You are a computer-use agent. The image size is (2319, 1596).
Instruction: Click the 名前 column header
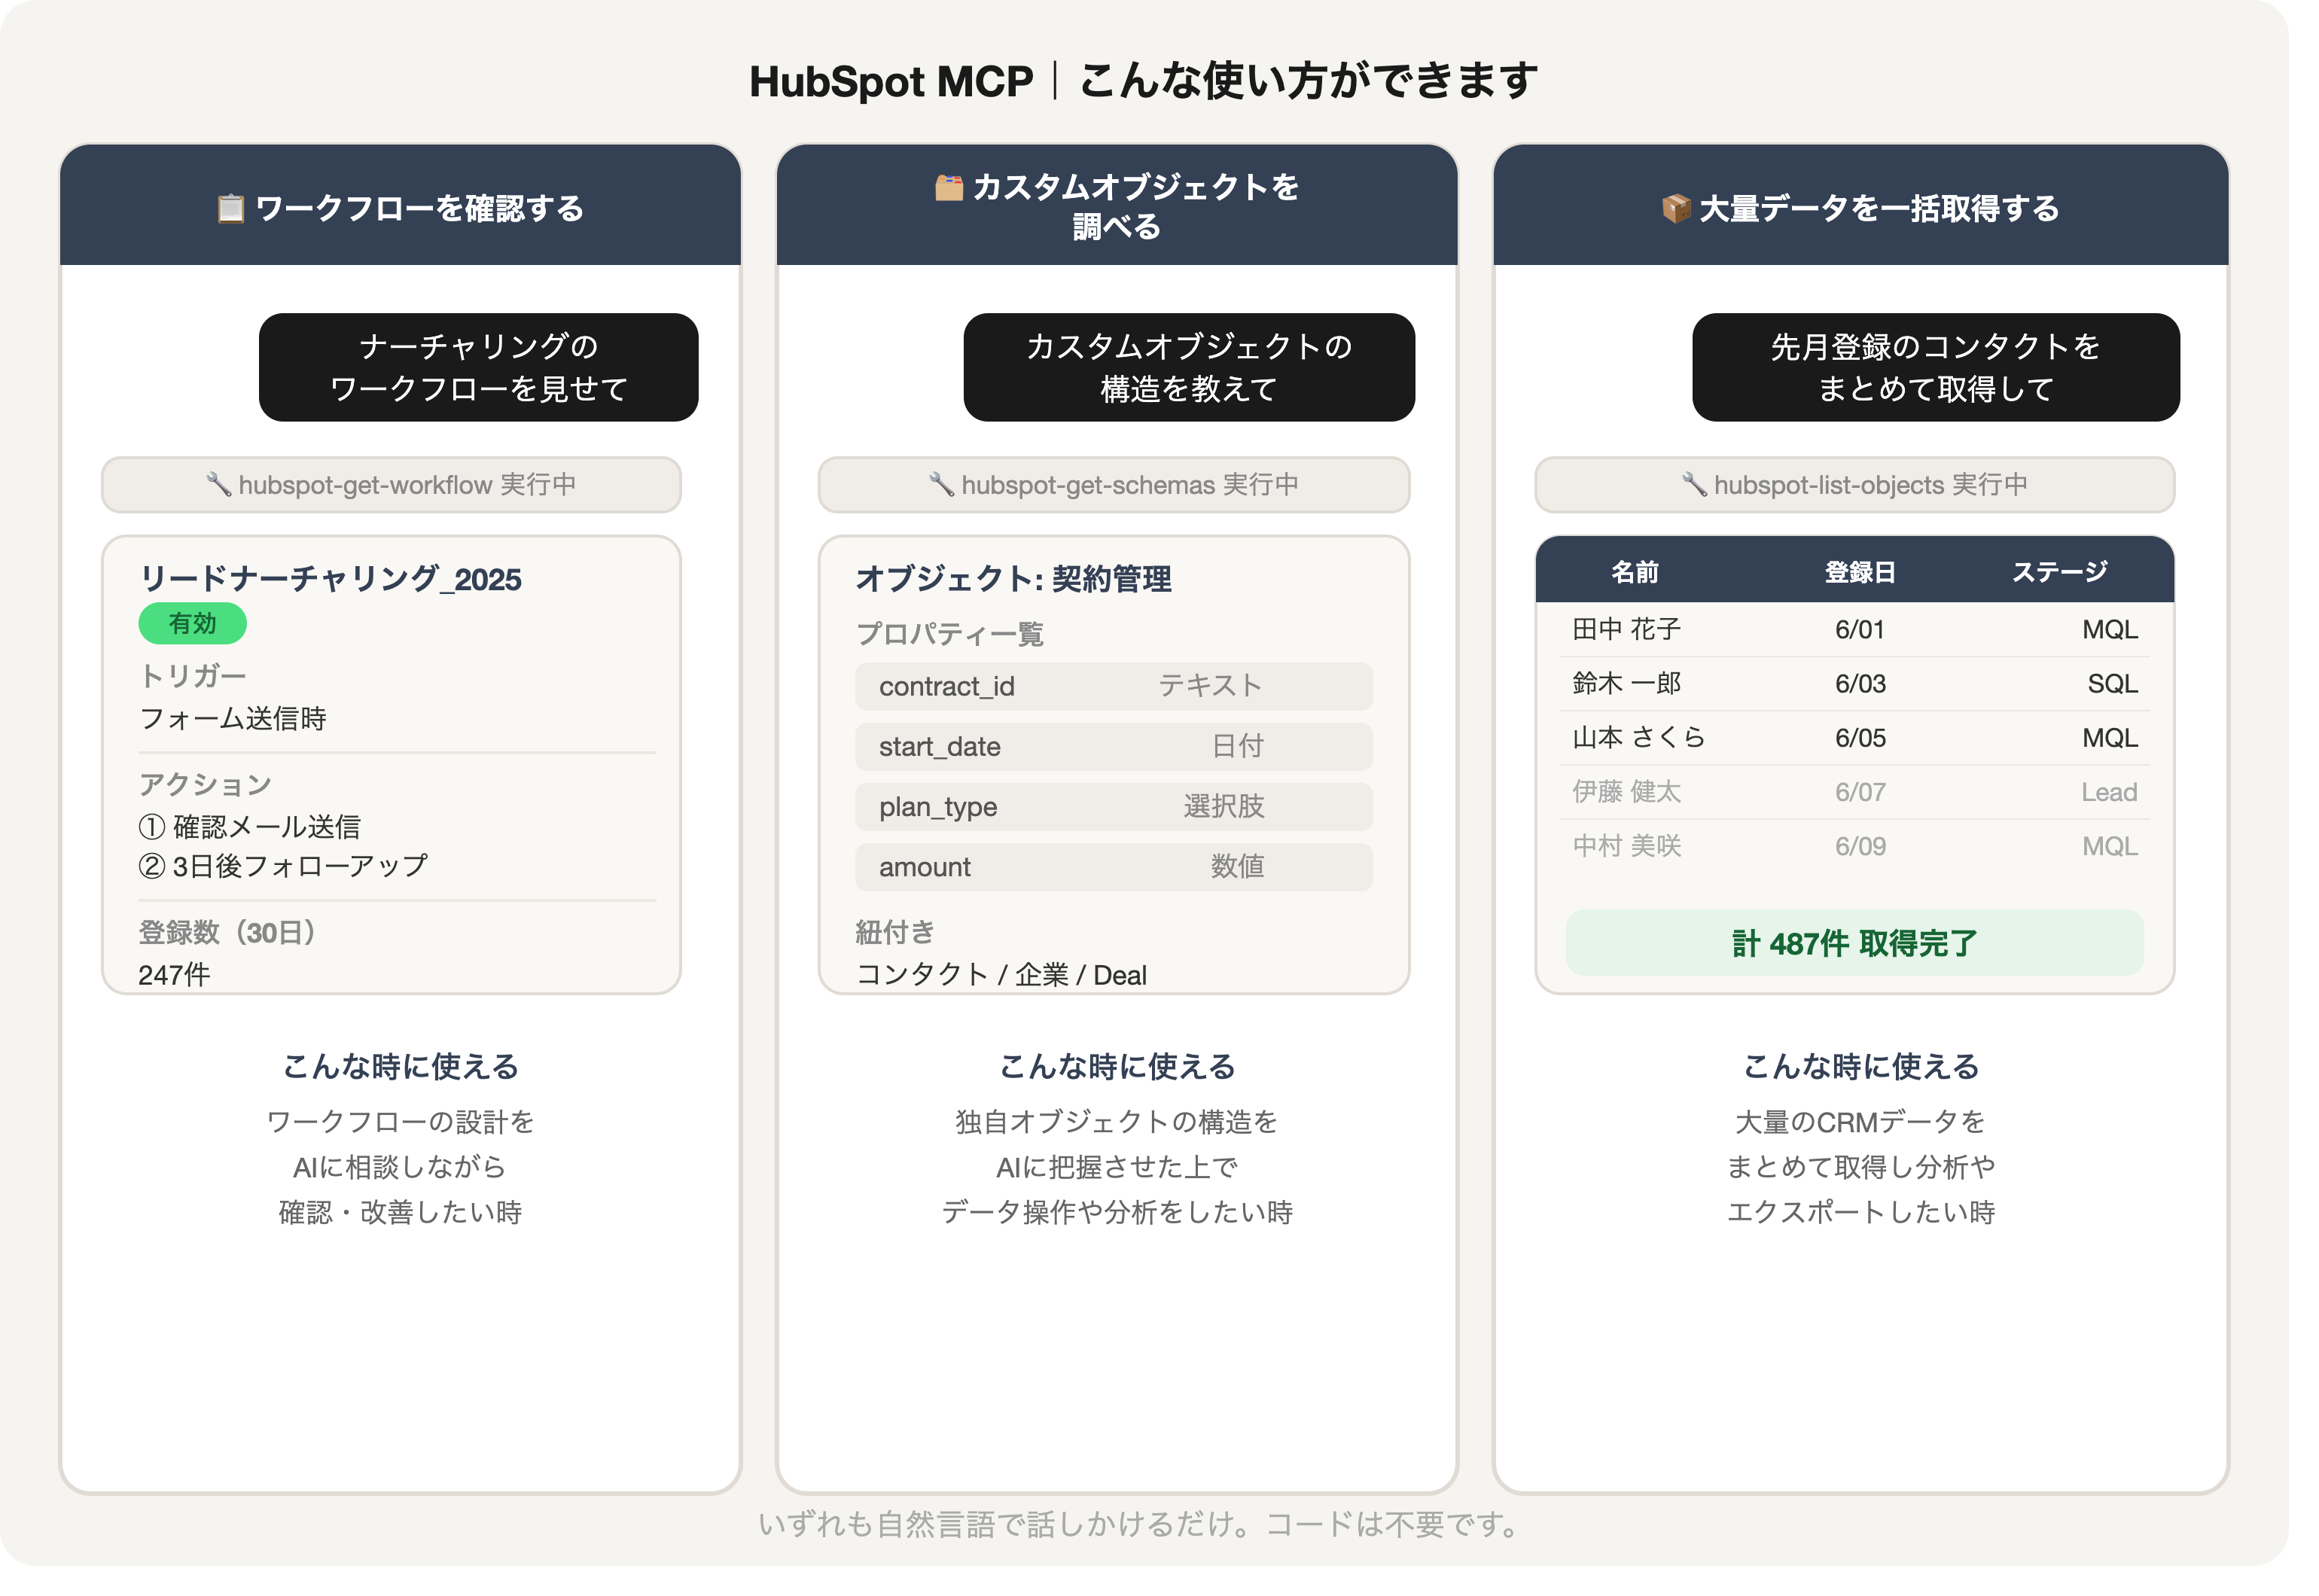click(x=1634, y=572)
